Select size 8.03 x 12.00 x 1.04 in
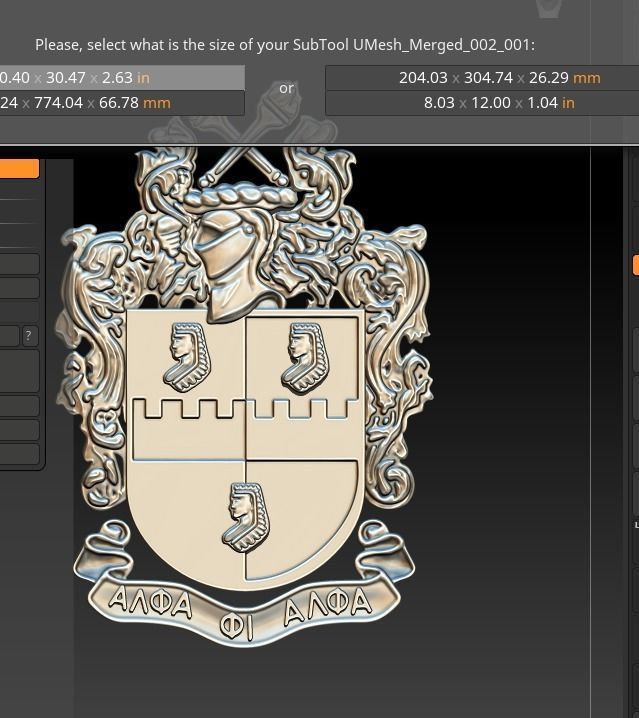This screenshot has width=639, height=718. point(482,103)
